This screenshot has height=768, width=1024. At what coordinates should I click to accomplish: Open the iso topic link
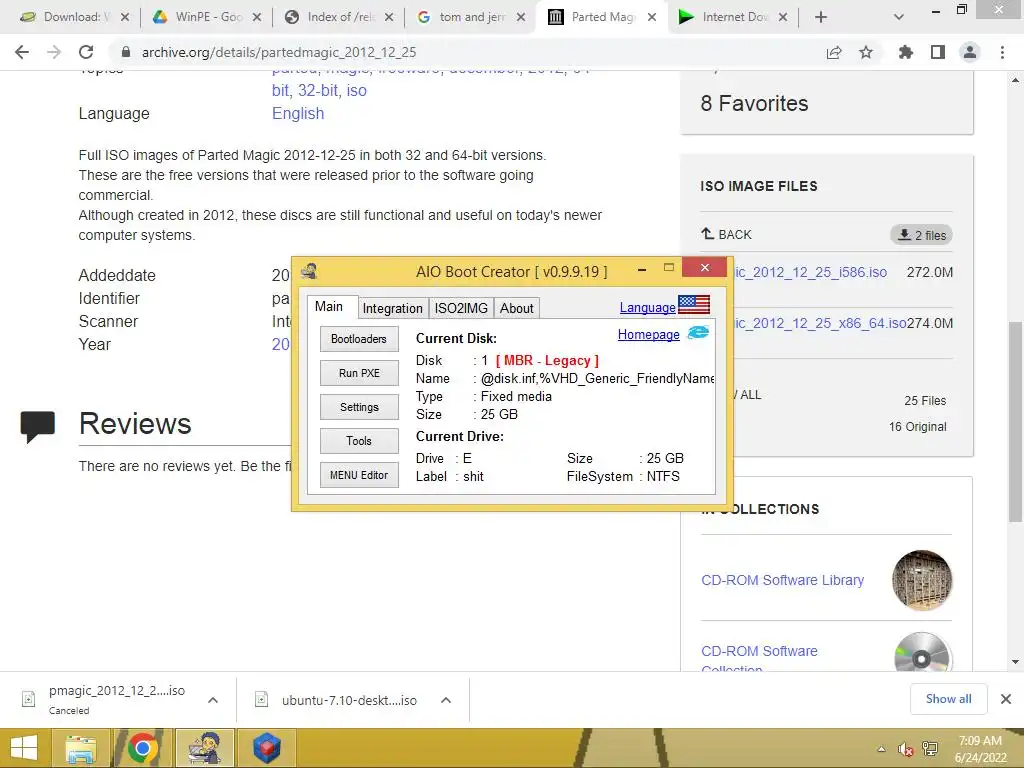pos(357,91)
